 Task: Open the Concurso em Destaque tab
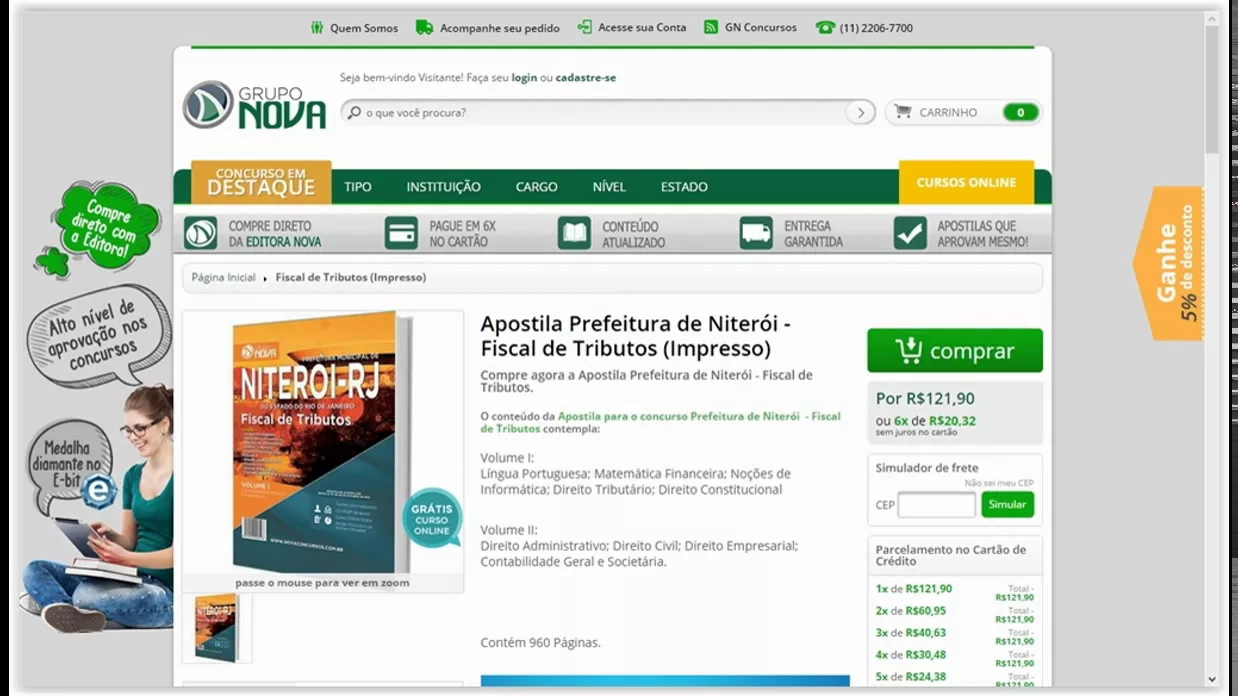pyautogui.click(x=261, y=181)
